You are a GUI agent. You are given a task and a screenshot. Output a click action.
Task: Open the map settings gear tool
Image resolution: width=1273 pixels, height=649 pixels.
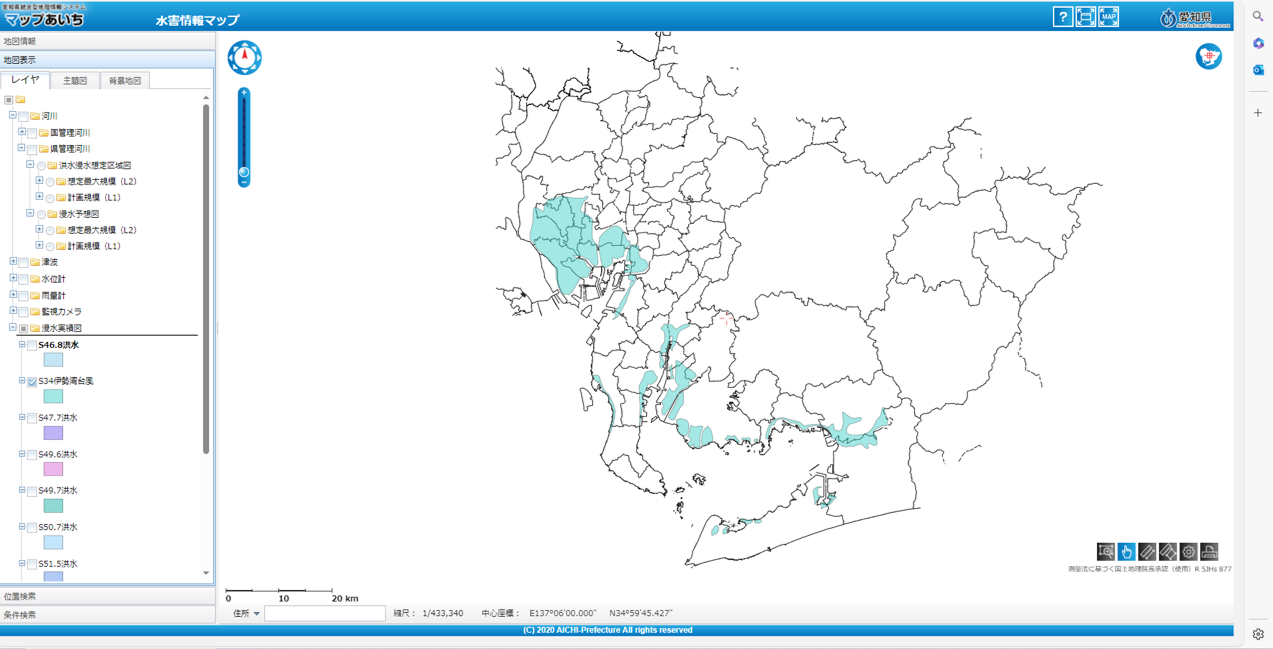1188,552
